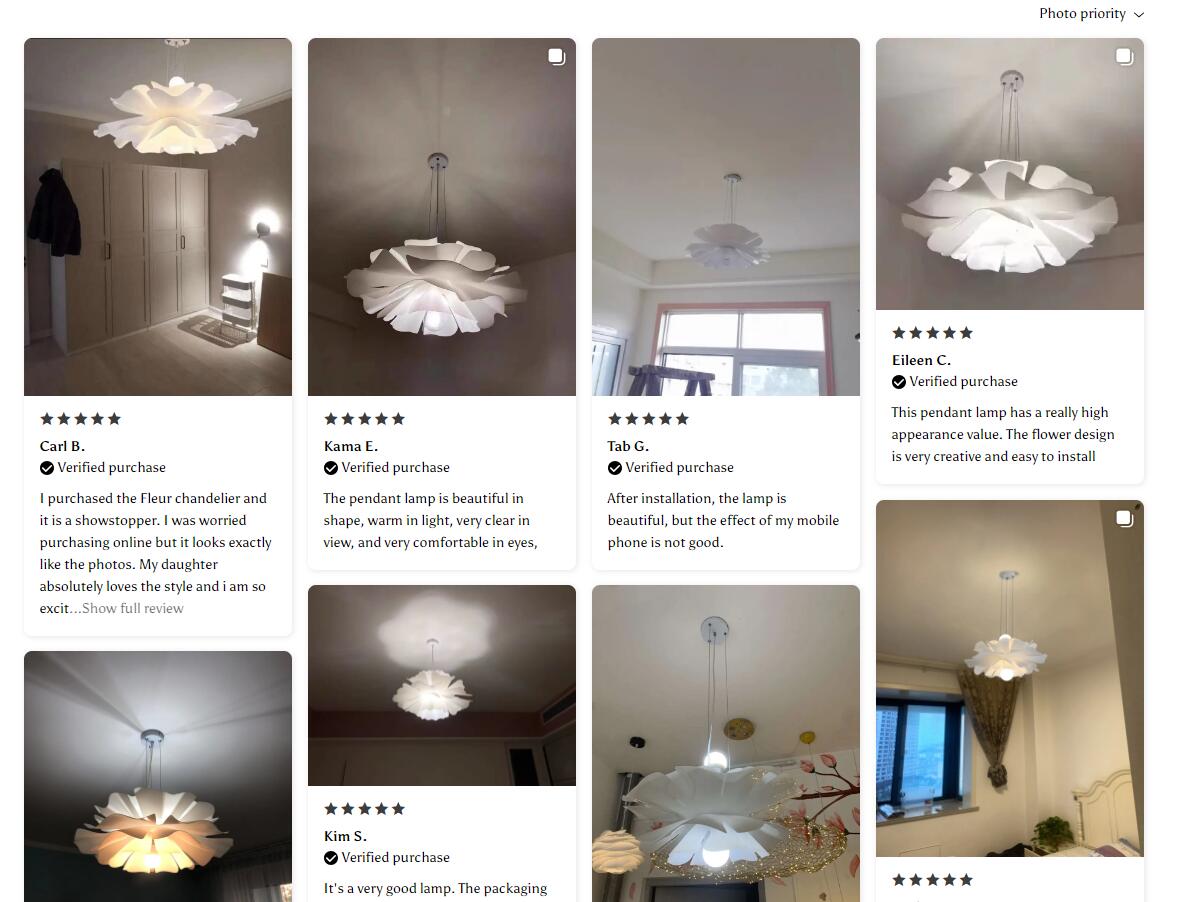Click the reviewer name Kama E.
The width and height of the screenshot is (1188, 902).
pos(351,446)
